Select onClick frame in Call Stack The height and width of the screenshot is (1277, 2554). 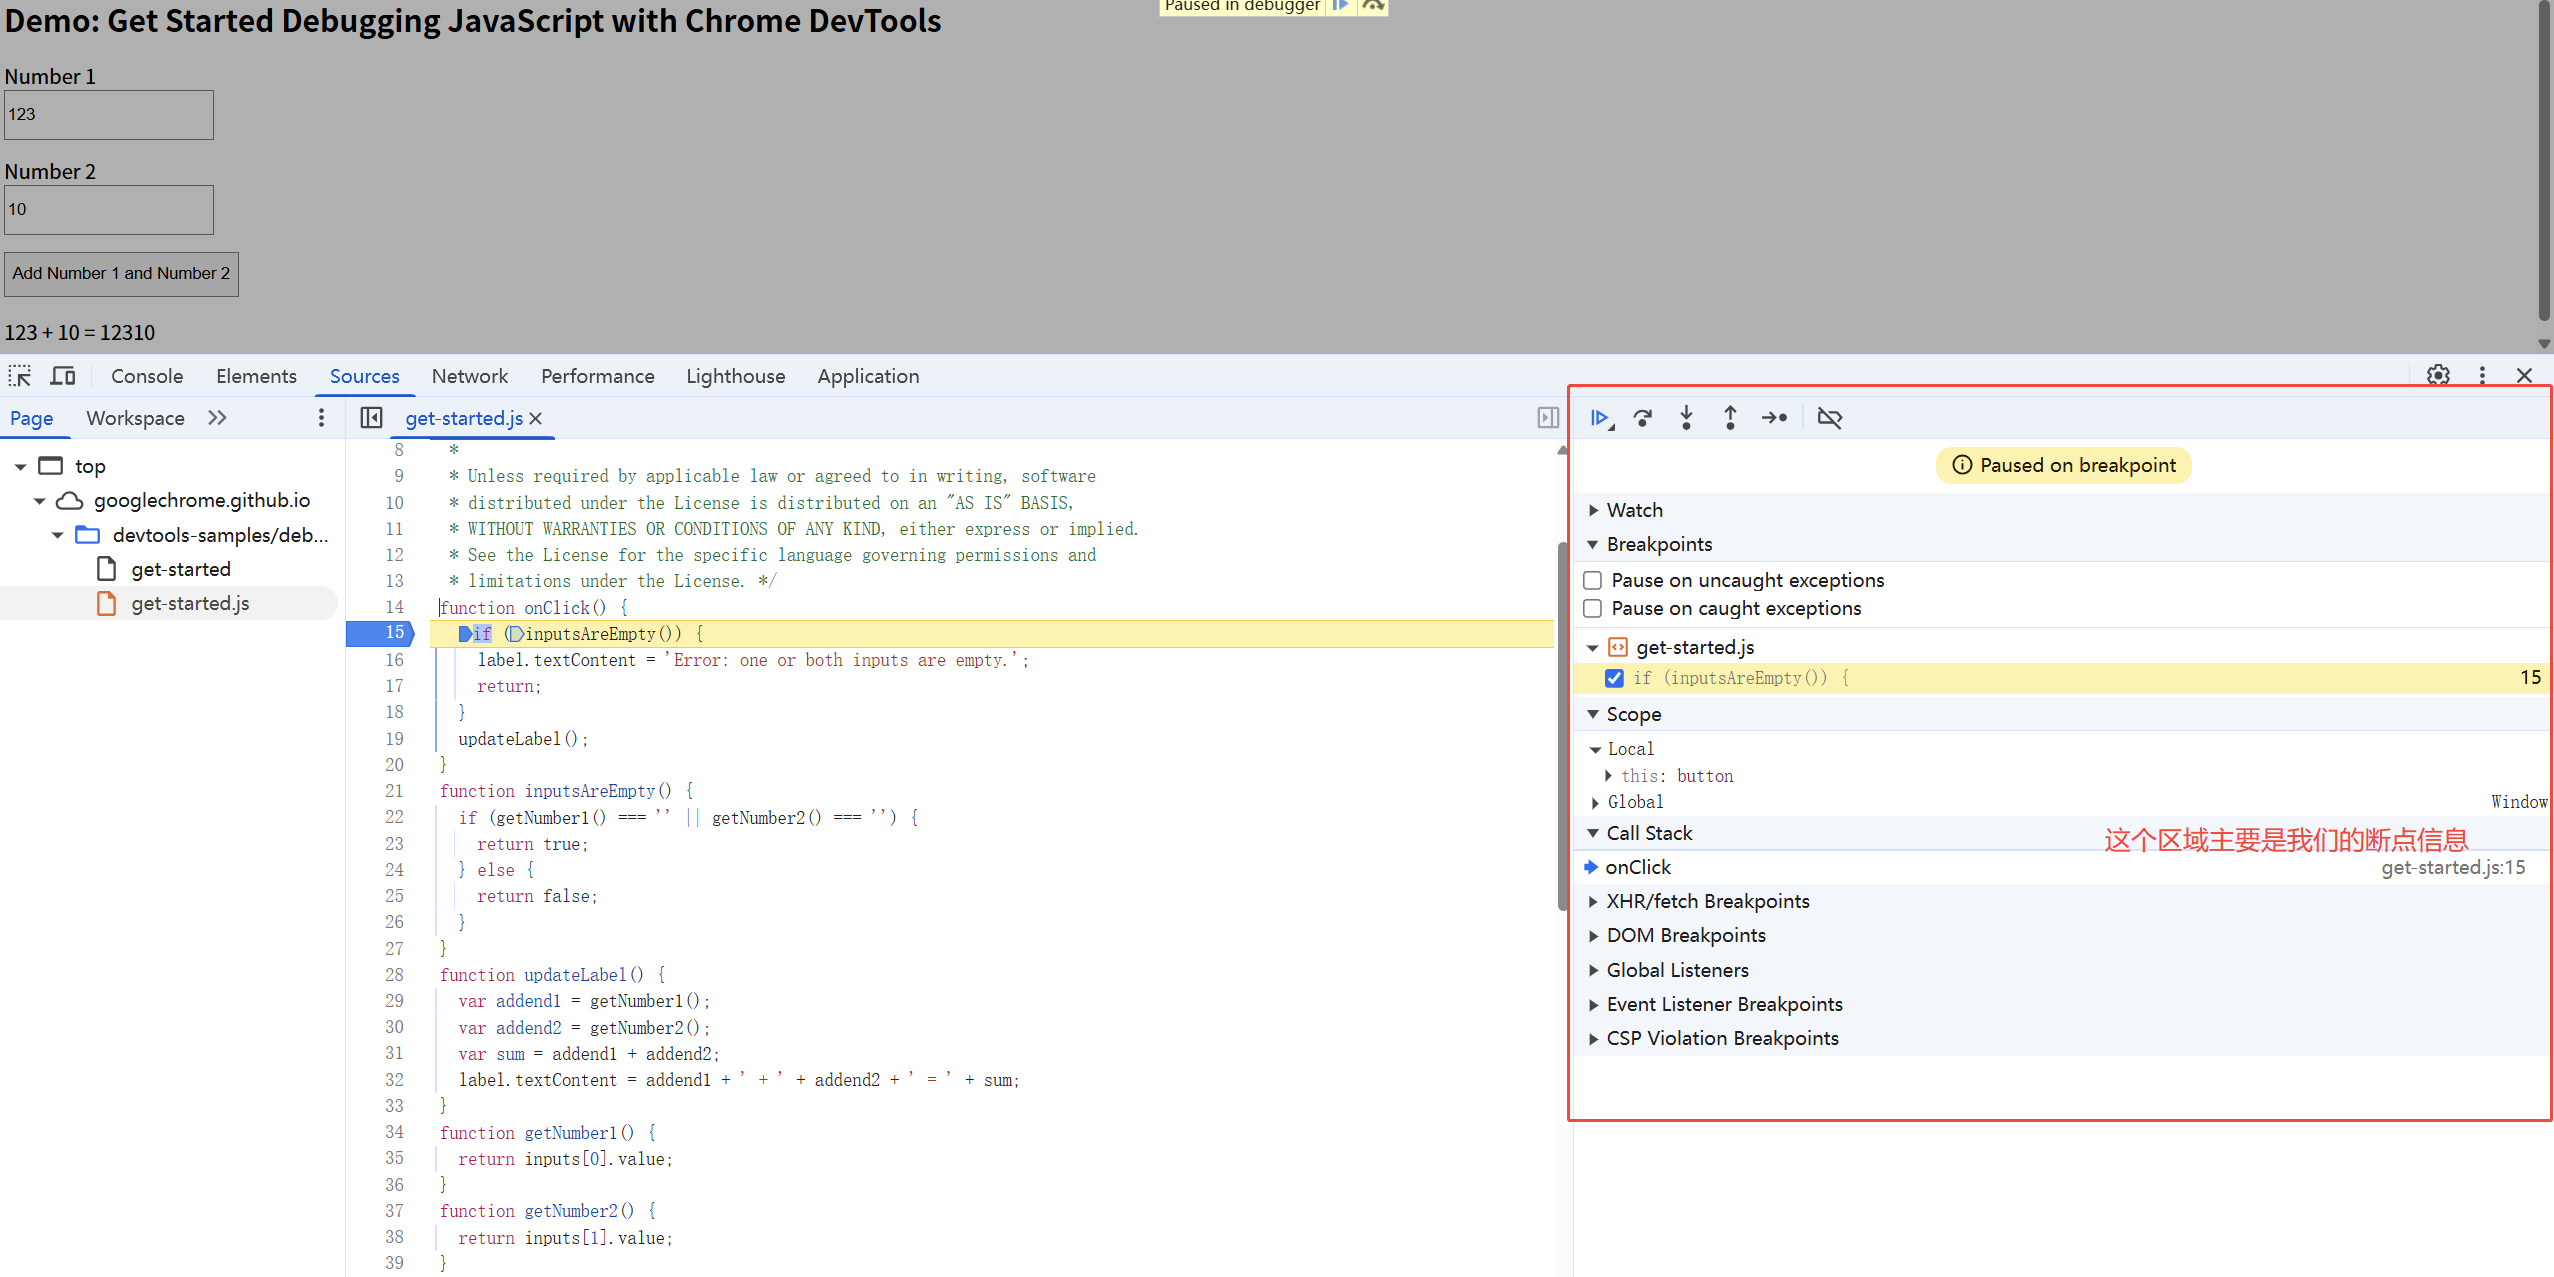[1638, 867]
